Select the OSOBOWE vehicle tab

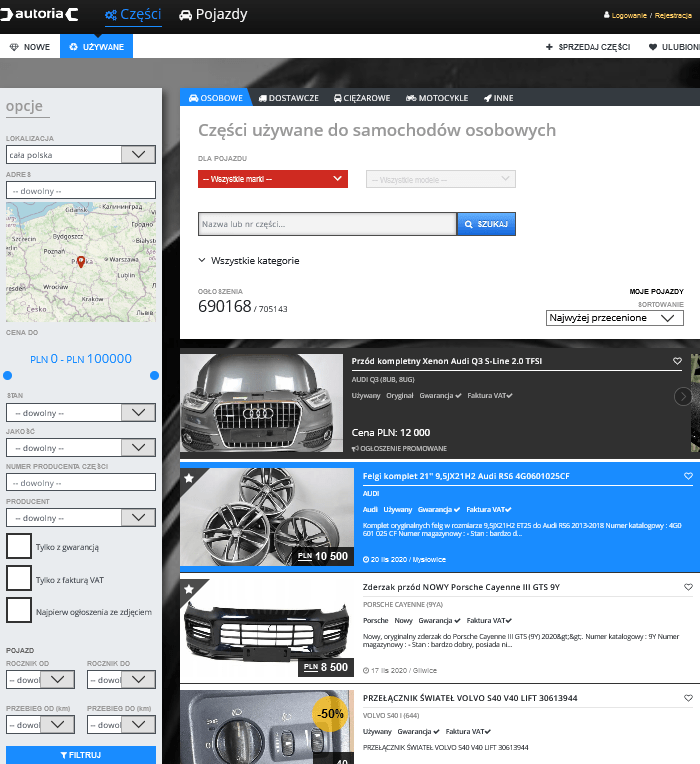pyautogui.click(x=216, y=98)
